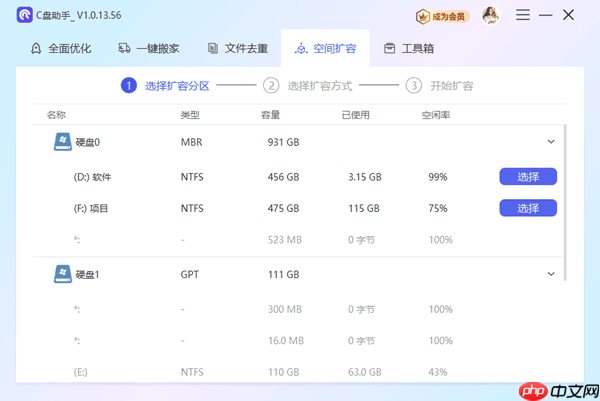Click the 硬盘1 disk icon
This screenshot has height=401, width=600.
click(x=63, y=274)
